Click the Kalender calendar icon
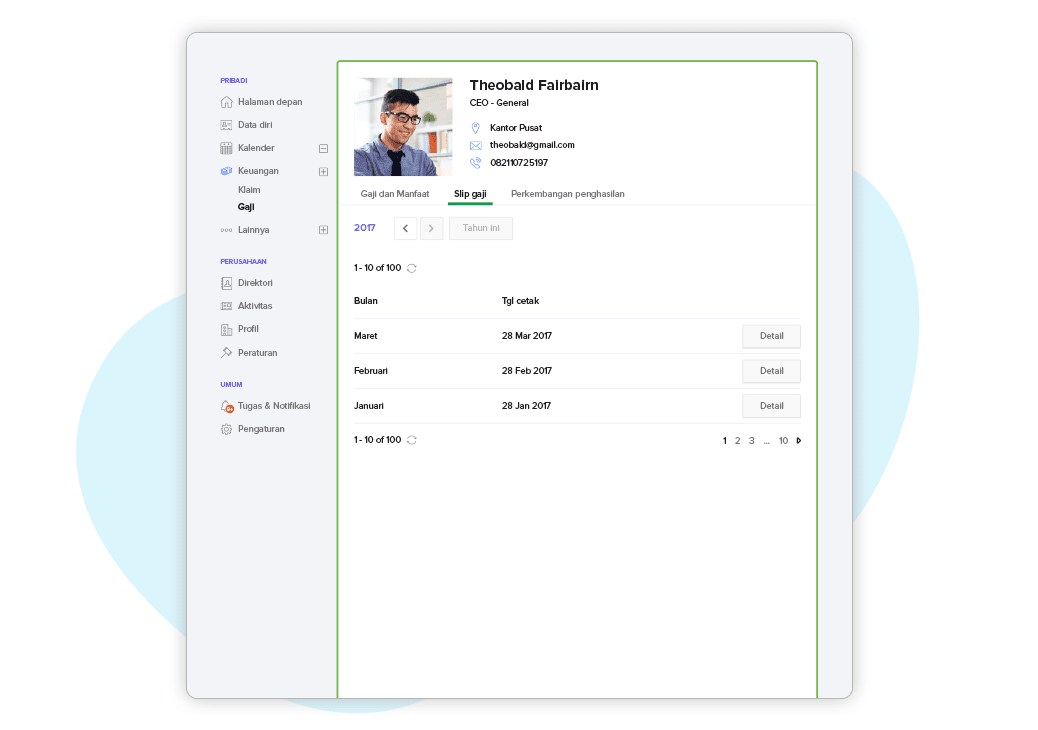Screen dimensions: 1038x730 (226, 148)
